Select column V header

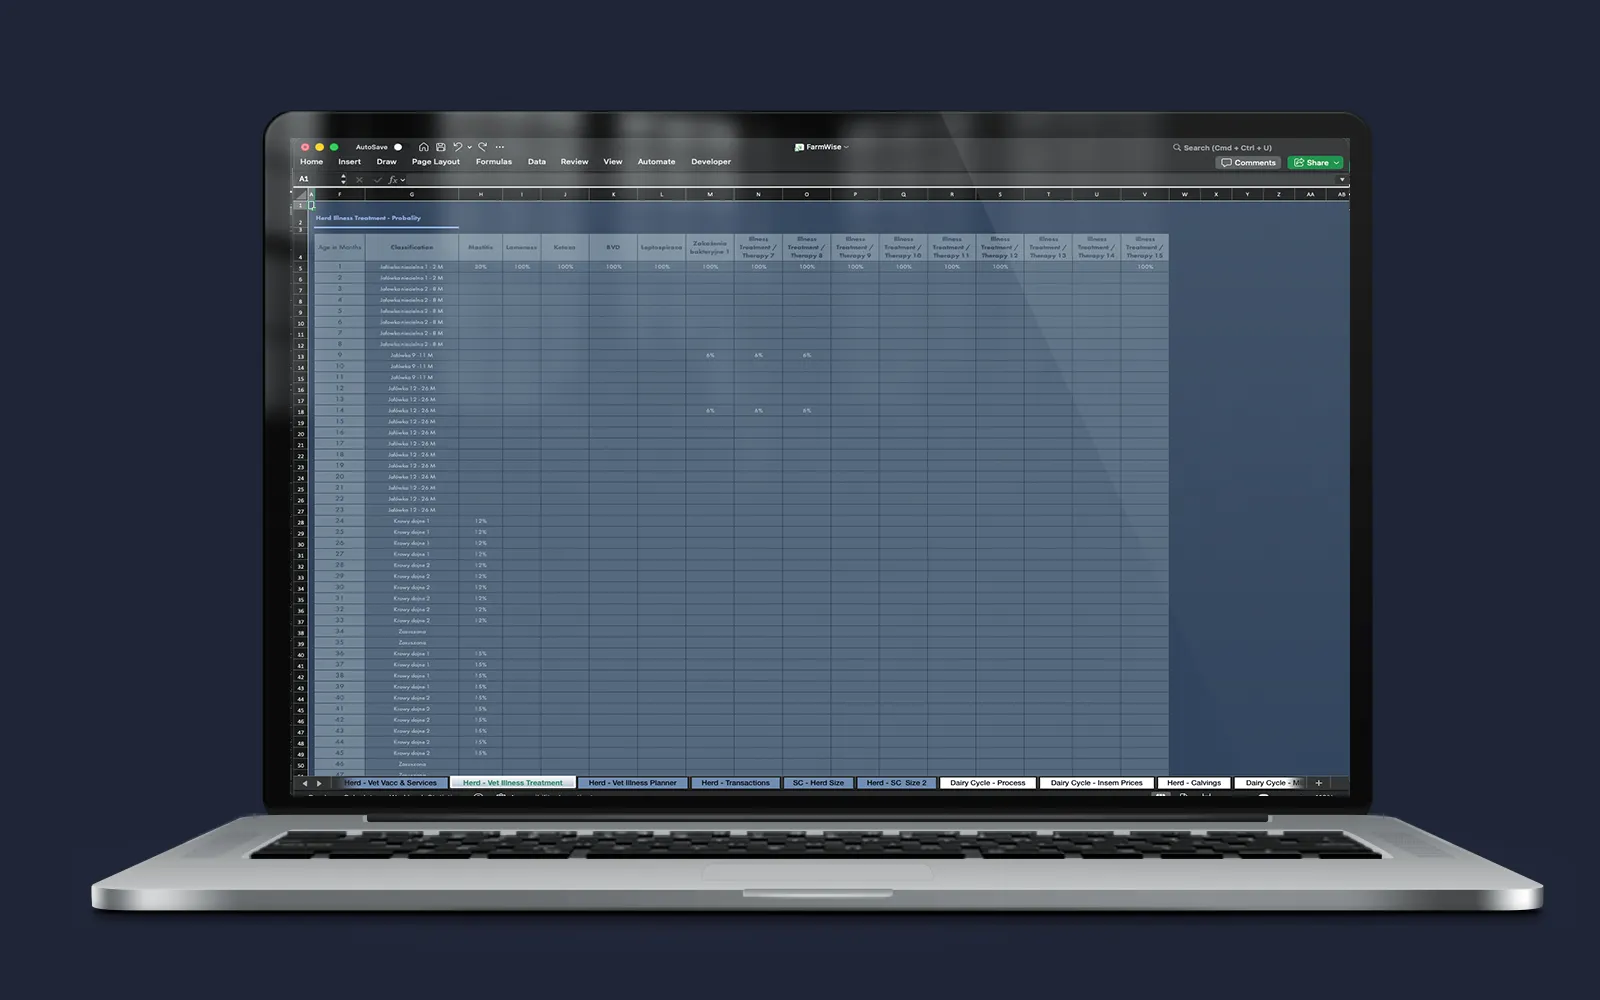pyautogui.click(x=1144, y=194)
